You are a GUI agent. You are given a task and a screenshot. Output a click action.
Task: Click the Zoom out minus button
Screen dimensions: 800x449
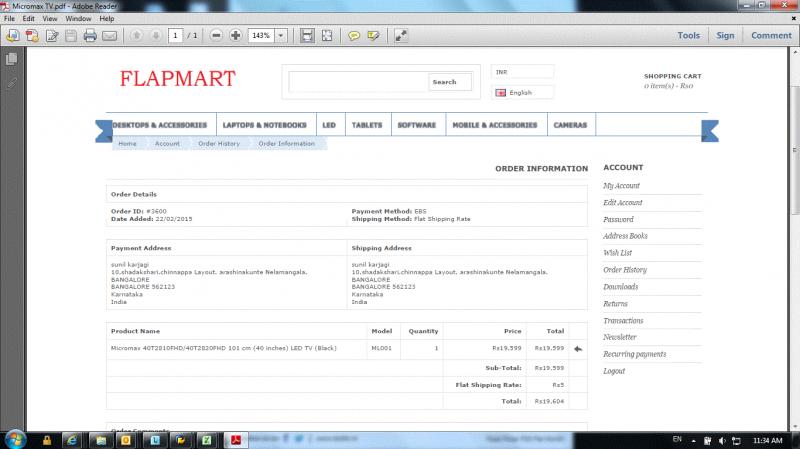(216, 35)
